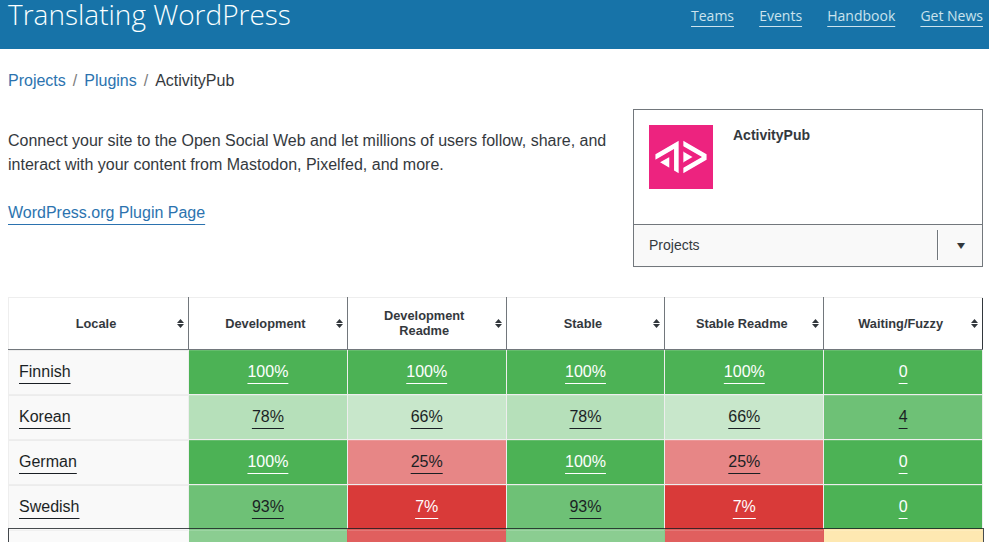Open the Teams menu item
Viewport: 989px width, 542px height.
click(712, 16)
